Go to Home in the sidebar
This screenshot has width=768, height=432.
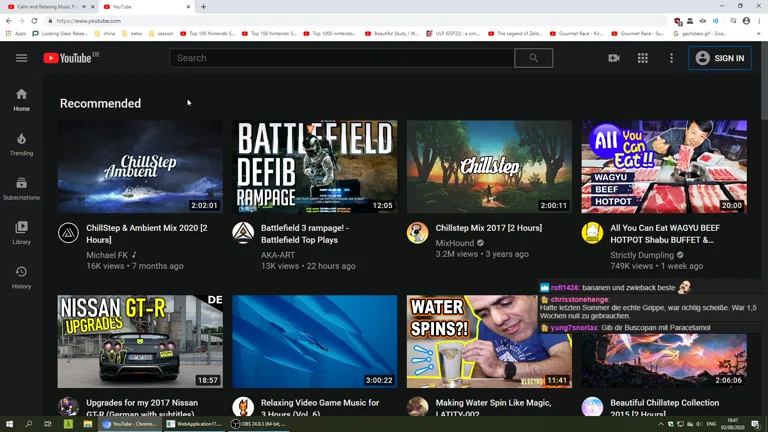[21, 99]
